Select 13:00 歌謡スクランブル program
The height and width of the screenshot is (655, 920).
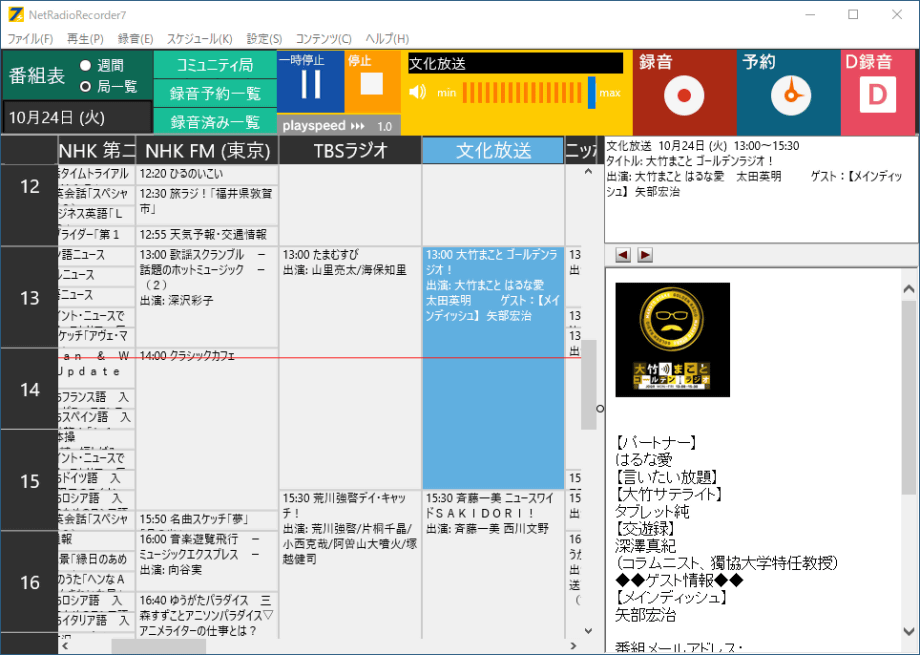[x=208, y=297]
